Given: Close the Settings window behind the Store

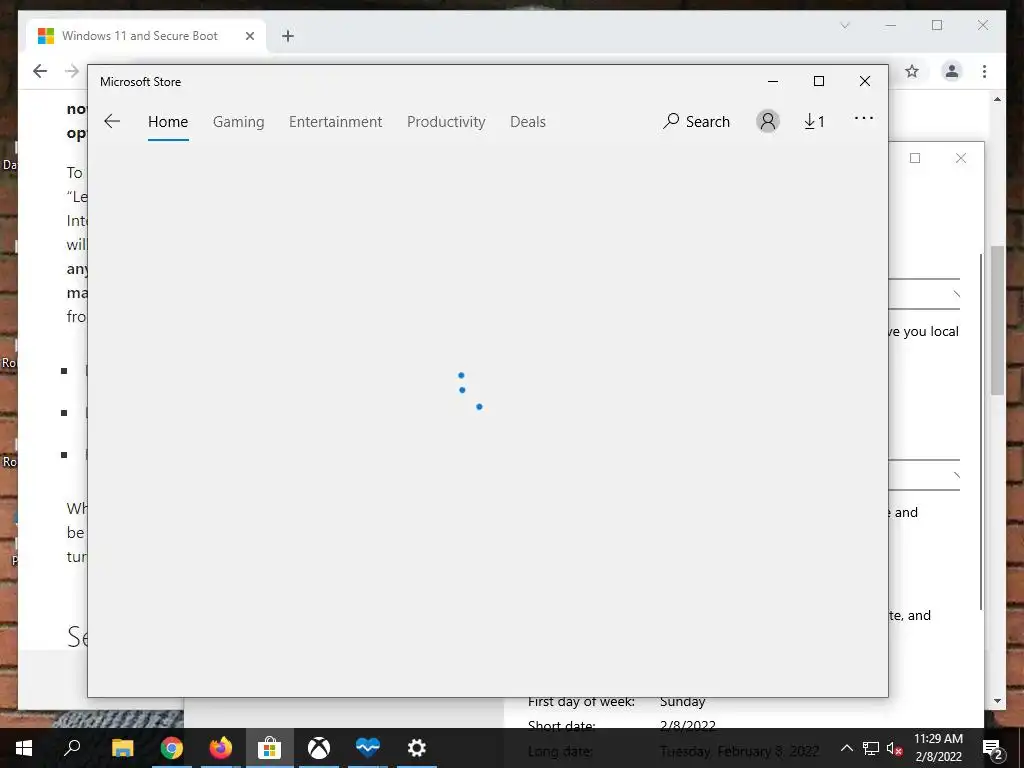Looking at the screenshot, I should point(961,158).
